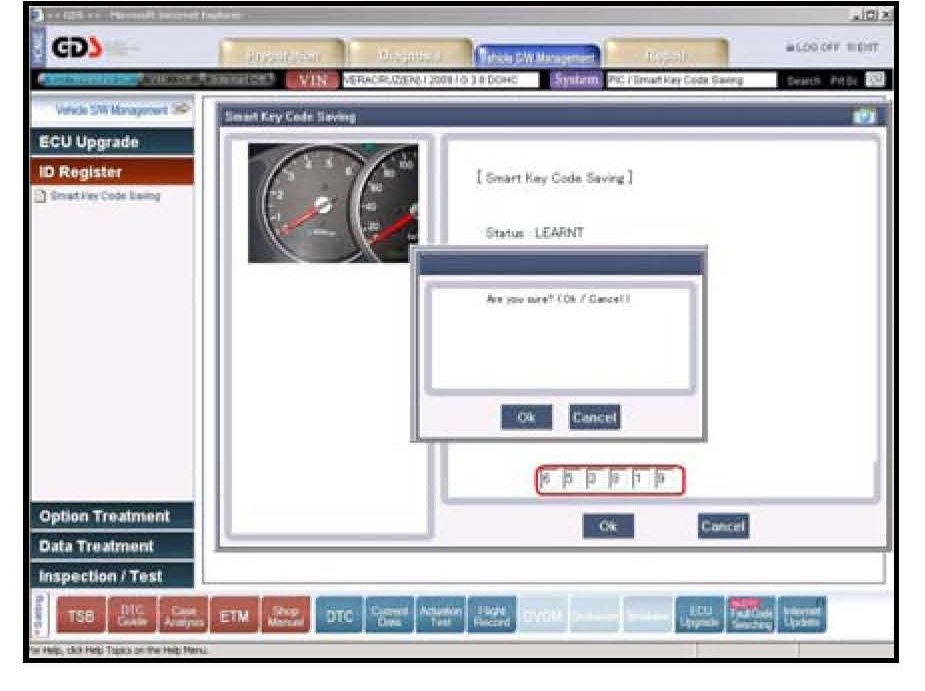The image size is (925, 691).
Task: Open the Flight Record tool
Action: click(492, 617)
